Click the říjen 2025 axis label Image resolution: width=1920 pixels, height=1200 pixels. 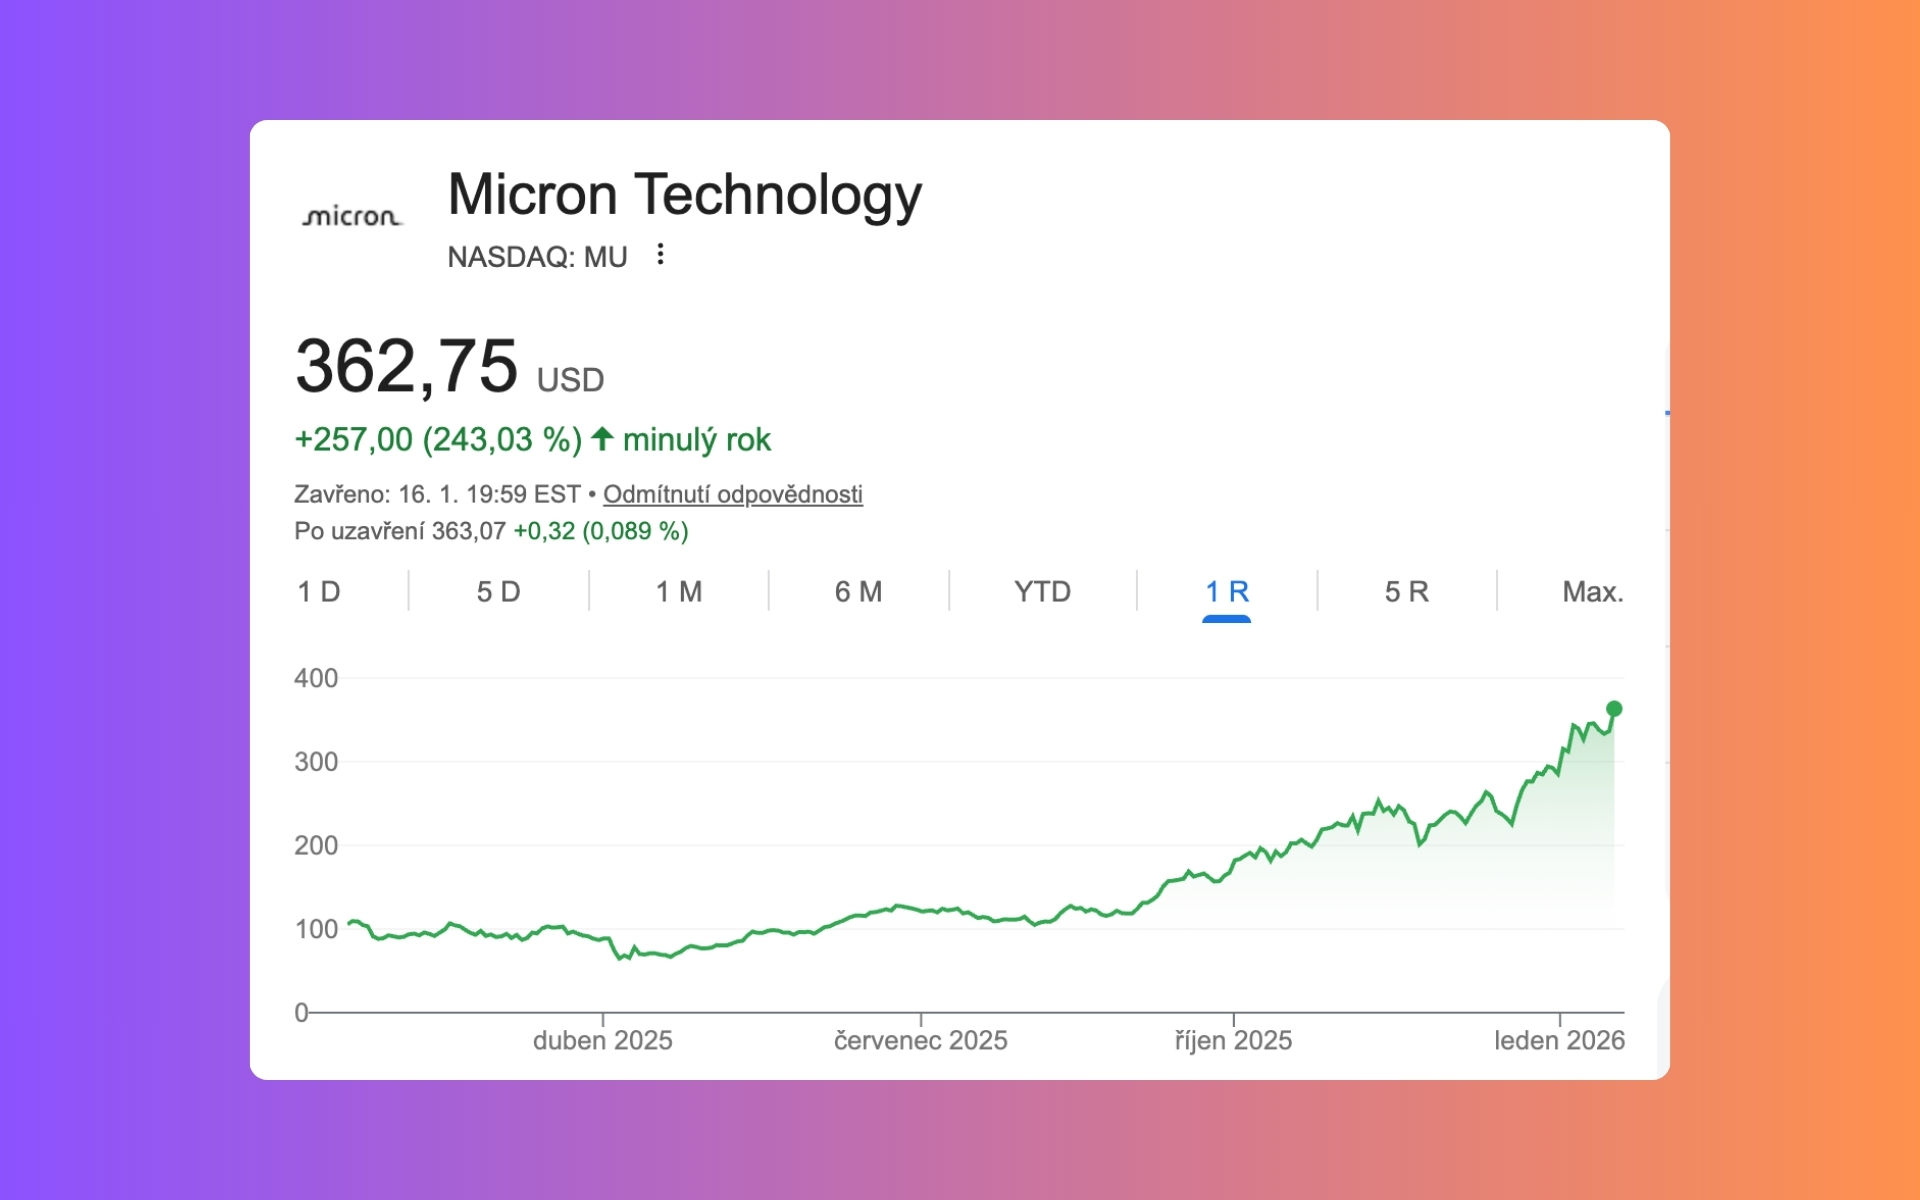1233,1041
